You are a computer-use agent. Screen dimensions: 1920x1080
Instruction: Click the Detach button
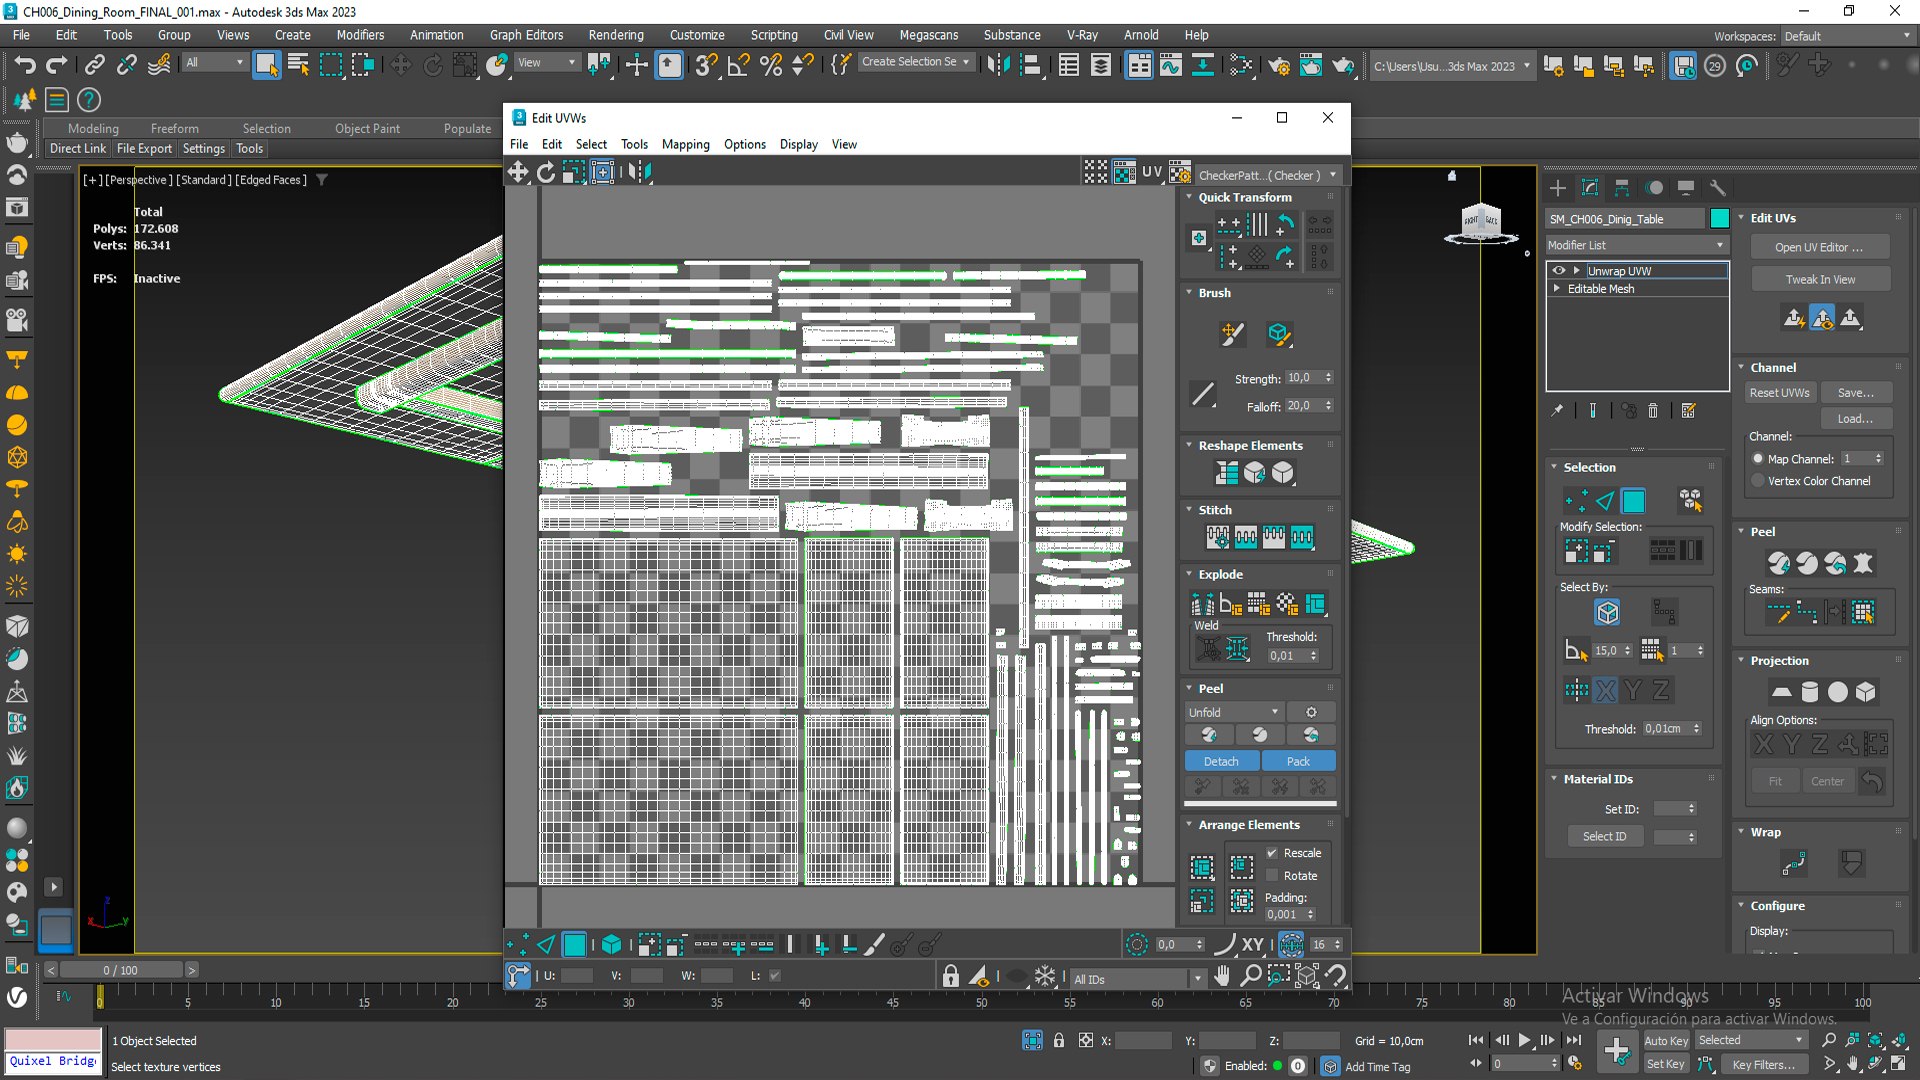click(1221, 762)
